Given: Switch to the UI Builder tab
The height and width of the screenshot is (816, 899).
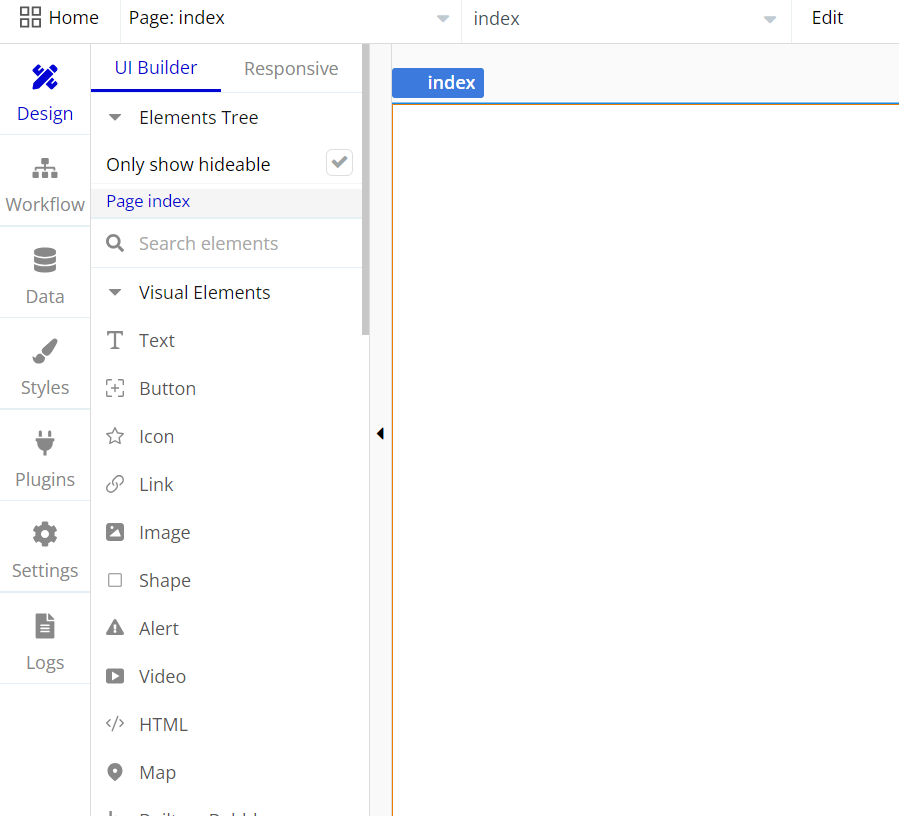Looking at the screenshot, I should pos(156,68).
